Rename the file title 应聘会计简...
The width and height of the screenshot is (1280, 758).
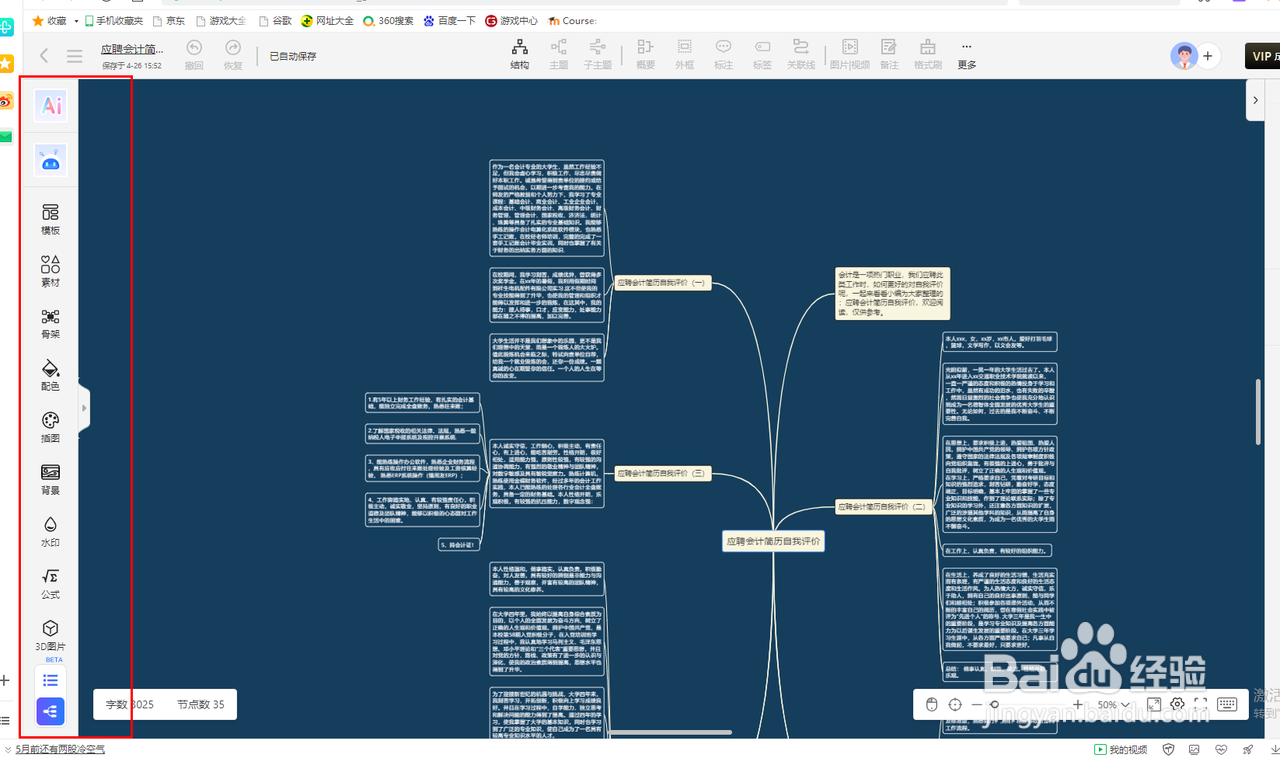pyautogui.click(x=131, y=49)
